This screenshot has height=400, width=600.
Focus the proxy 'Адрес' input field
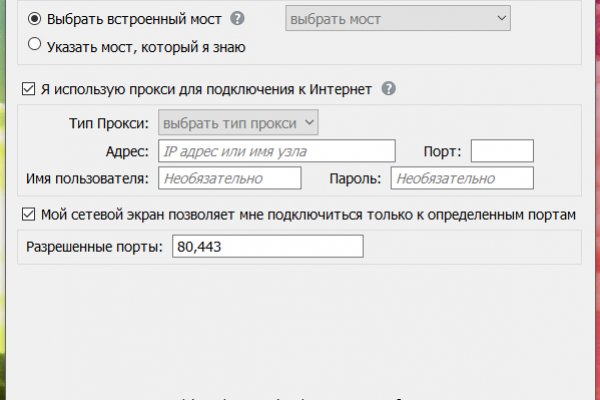click(276, 151)
